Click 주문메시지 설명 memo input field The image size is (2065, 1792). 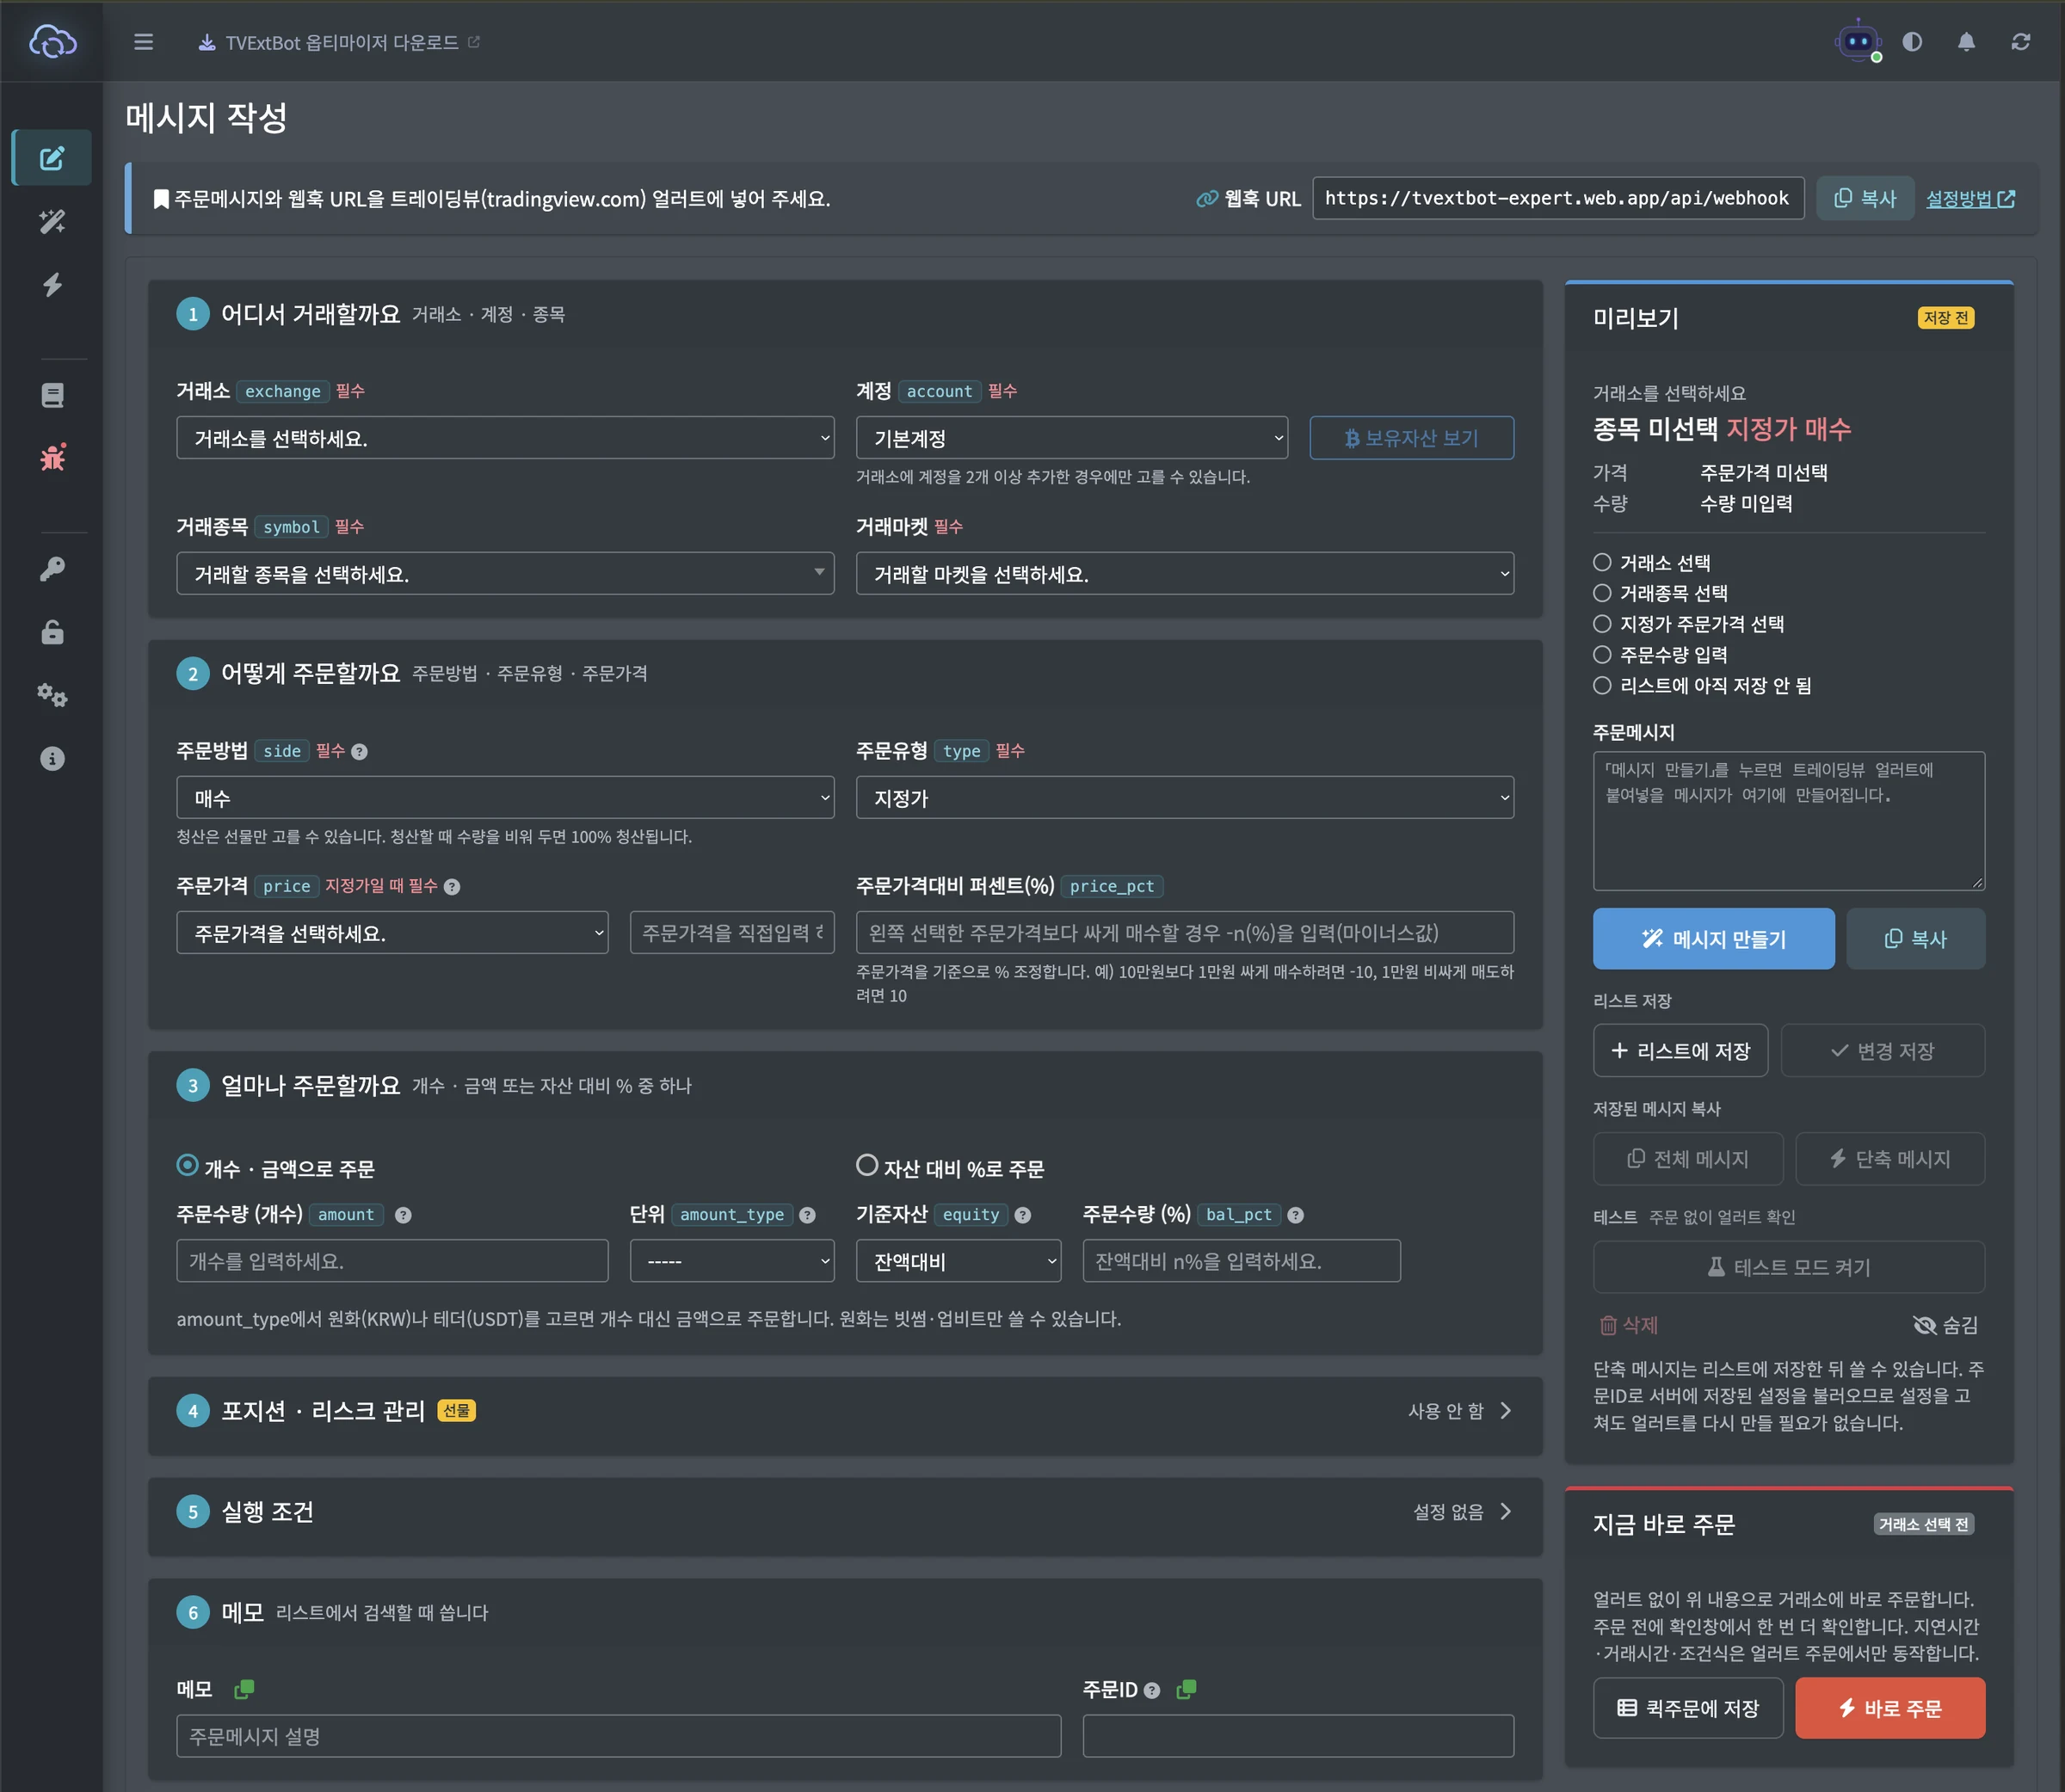pyautogui.click(x=618, y=1737)
